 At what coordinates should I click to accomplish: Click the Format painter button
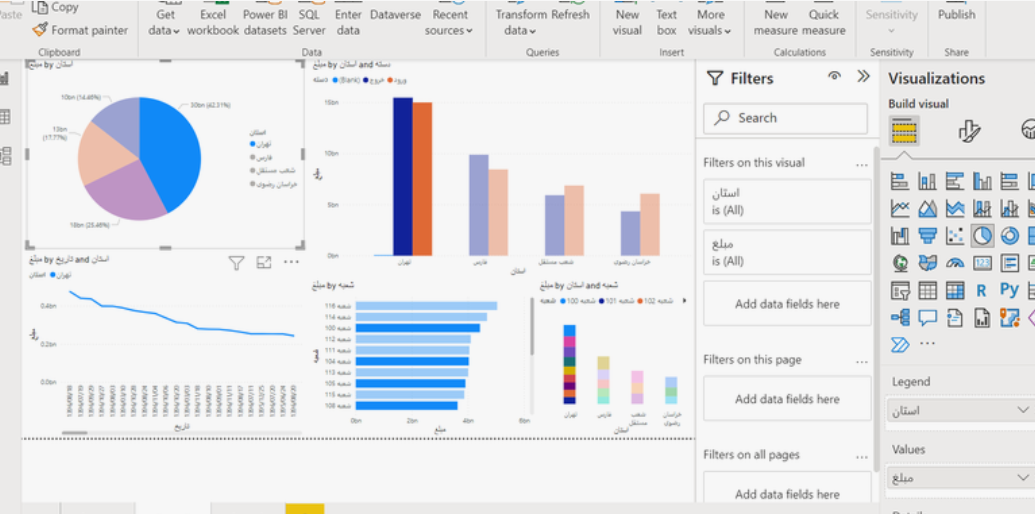80,30
